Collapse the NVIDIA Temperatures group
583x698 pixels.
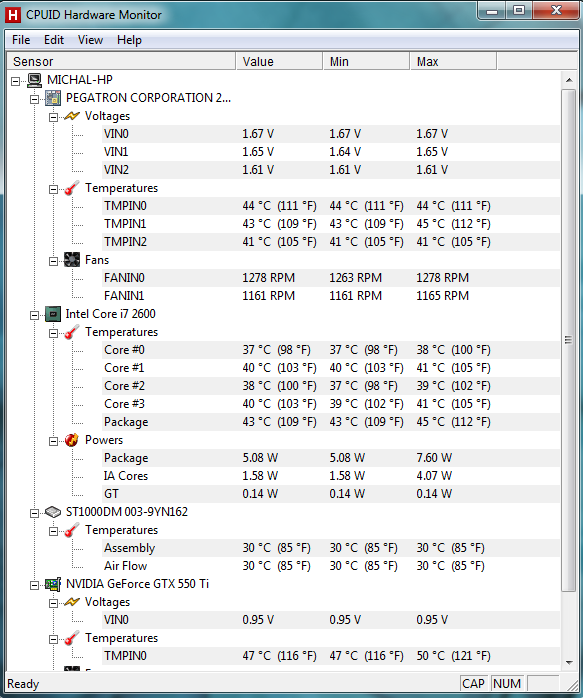(53, 639)
